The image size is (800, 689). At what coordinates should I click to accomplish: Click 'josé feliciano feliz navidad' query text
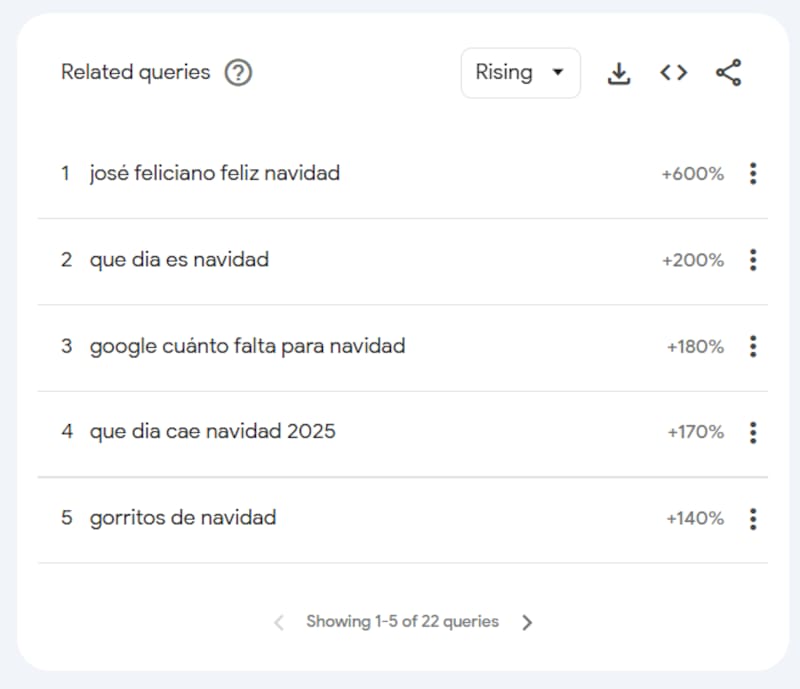tap(215, 173)
